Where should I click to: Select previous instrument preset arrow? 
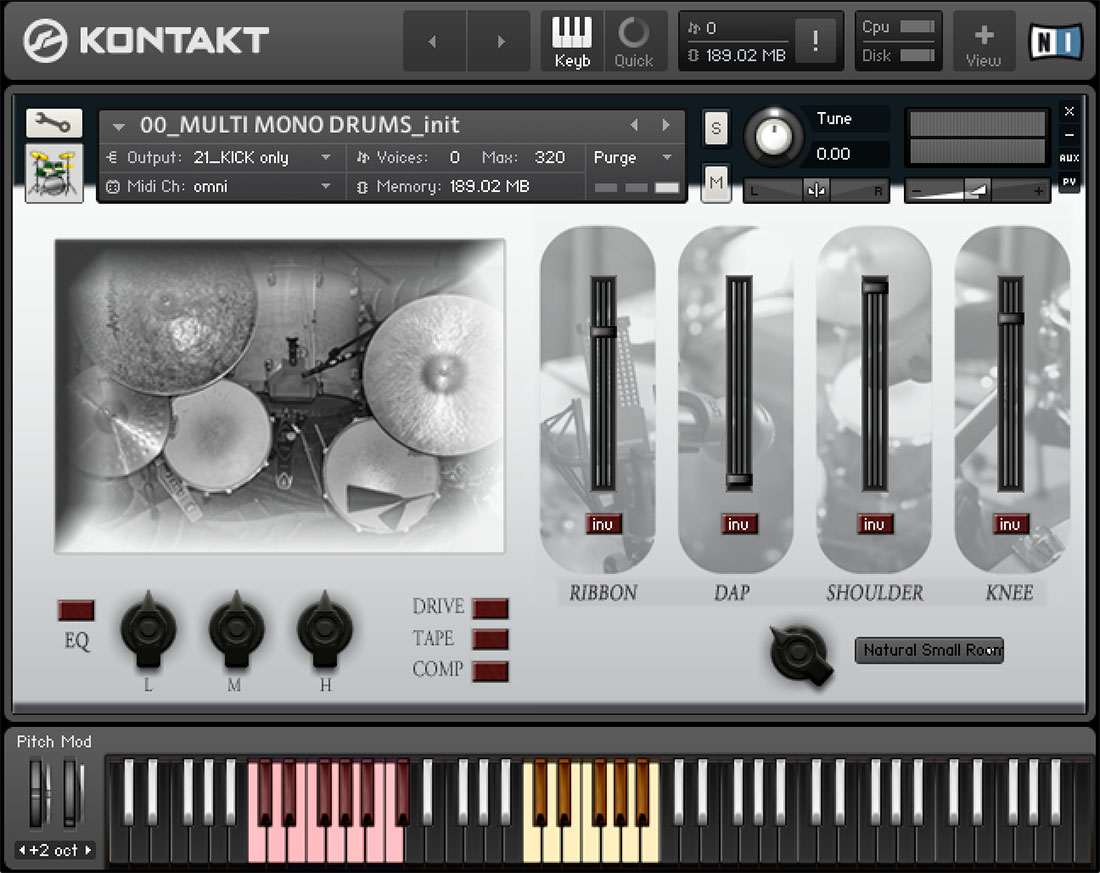[x=634, y=125]
